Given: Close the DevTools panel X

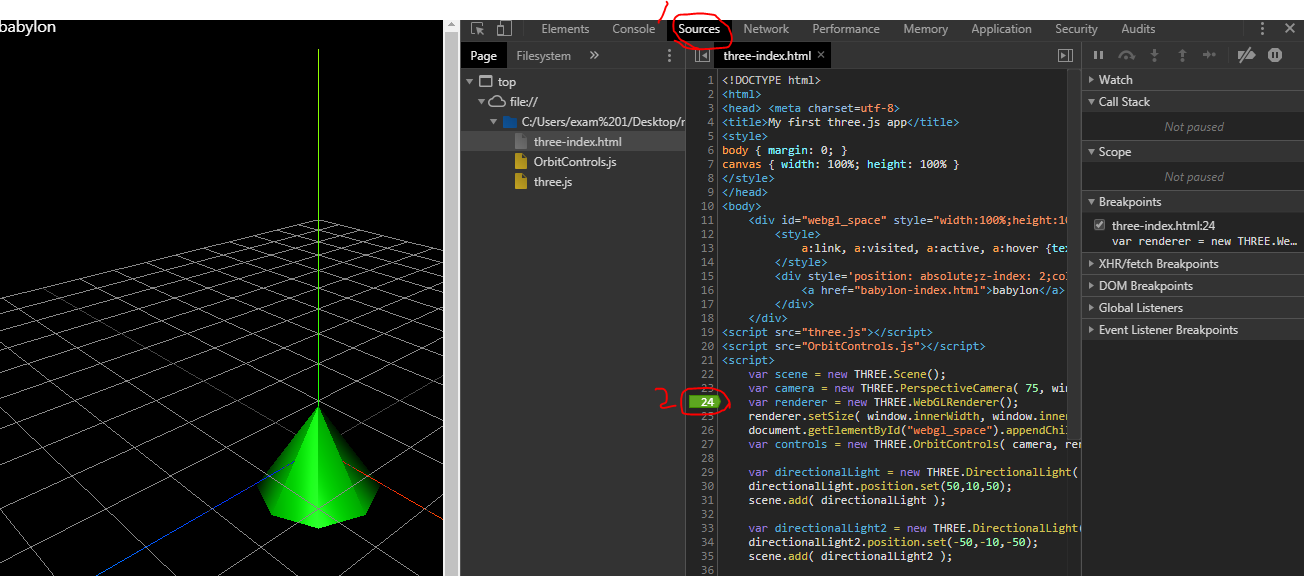Looking at the screenshot, I should (x=1289, y=29).
